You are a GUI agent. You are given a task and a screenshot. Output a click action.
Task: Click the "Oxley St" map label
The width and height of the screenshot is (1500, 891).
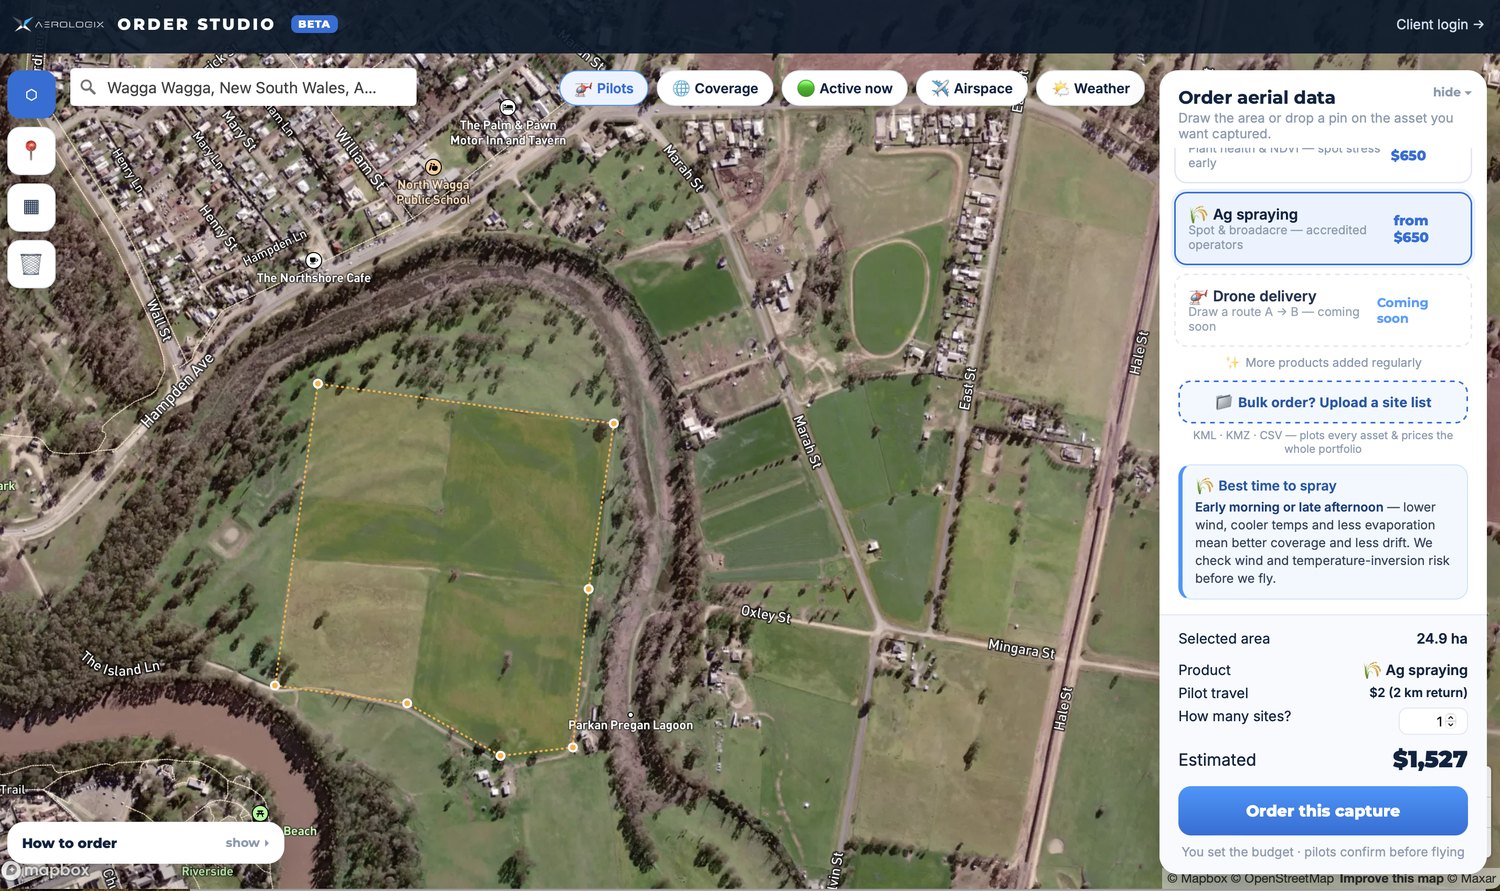tap(766, 614)
